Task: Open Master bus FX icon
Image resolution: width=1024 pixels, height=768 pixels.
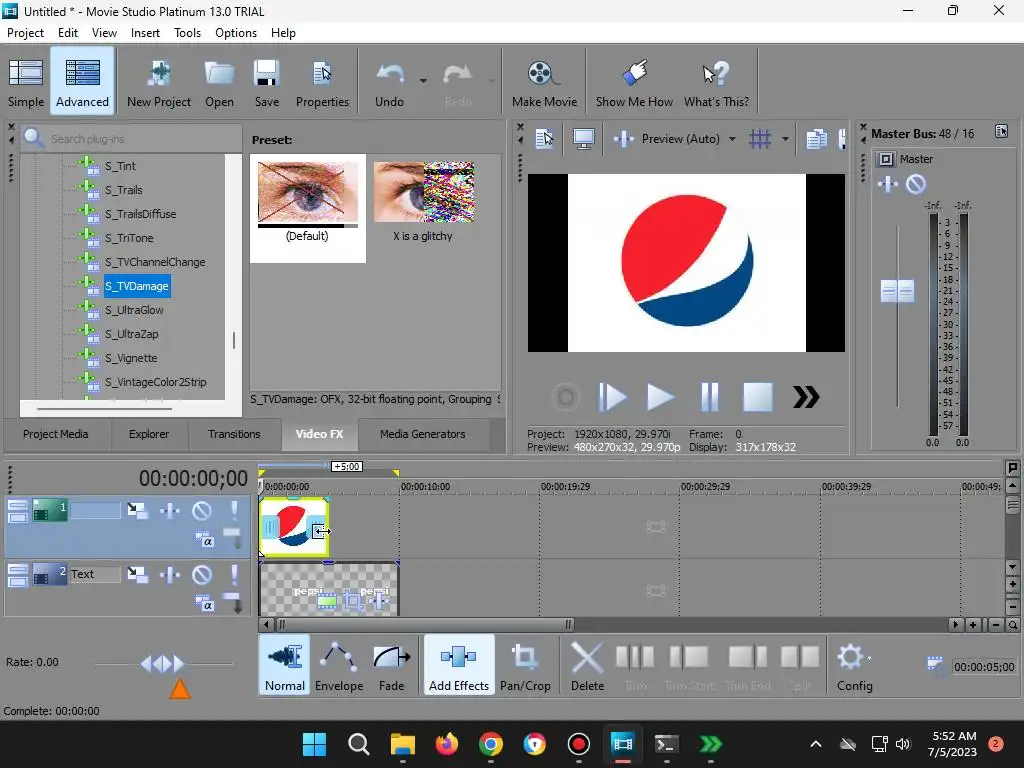Action: coord(887,184)
